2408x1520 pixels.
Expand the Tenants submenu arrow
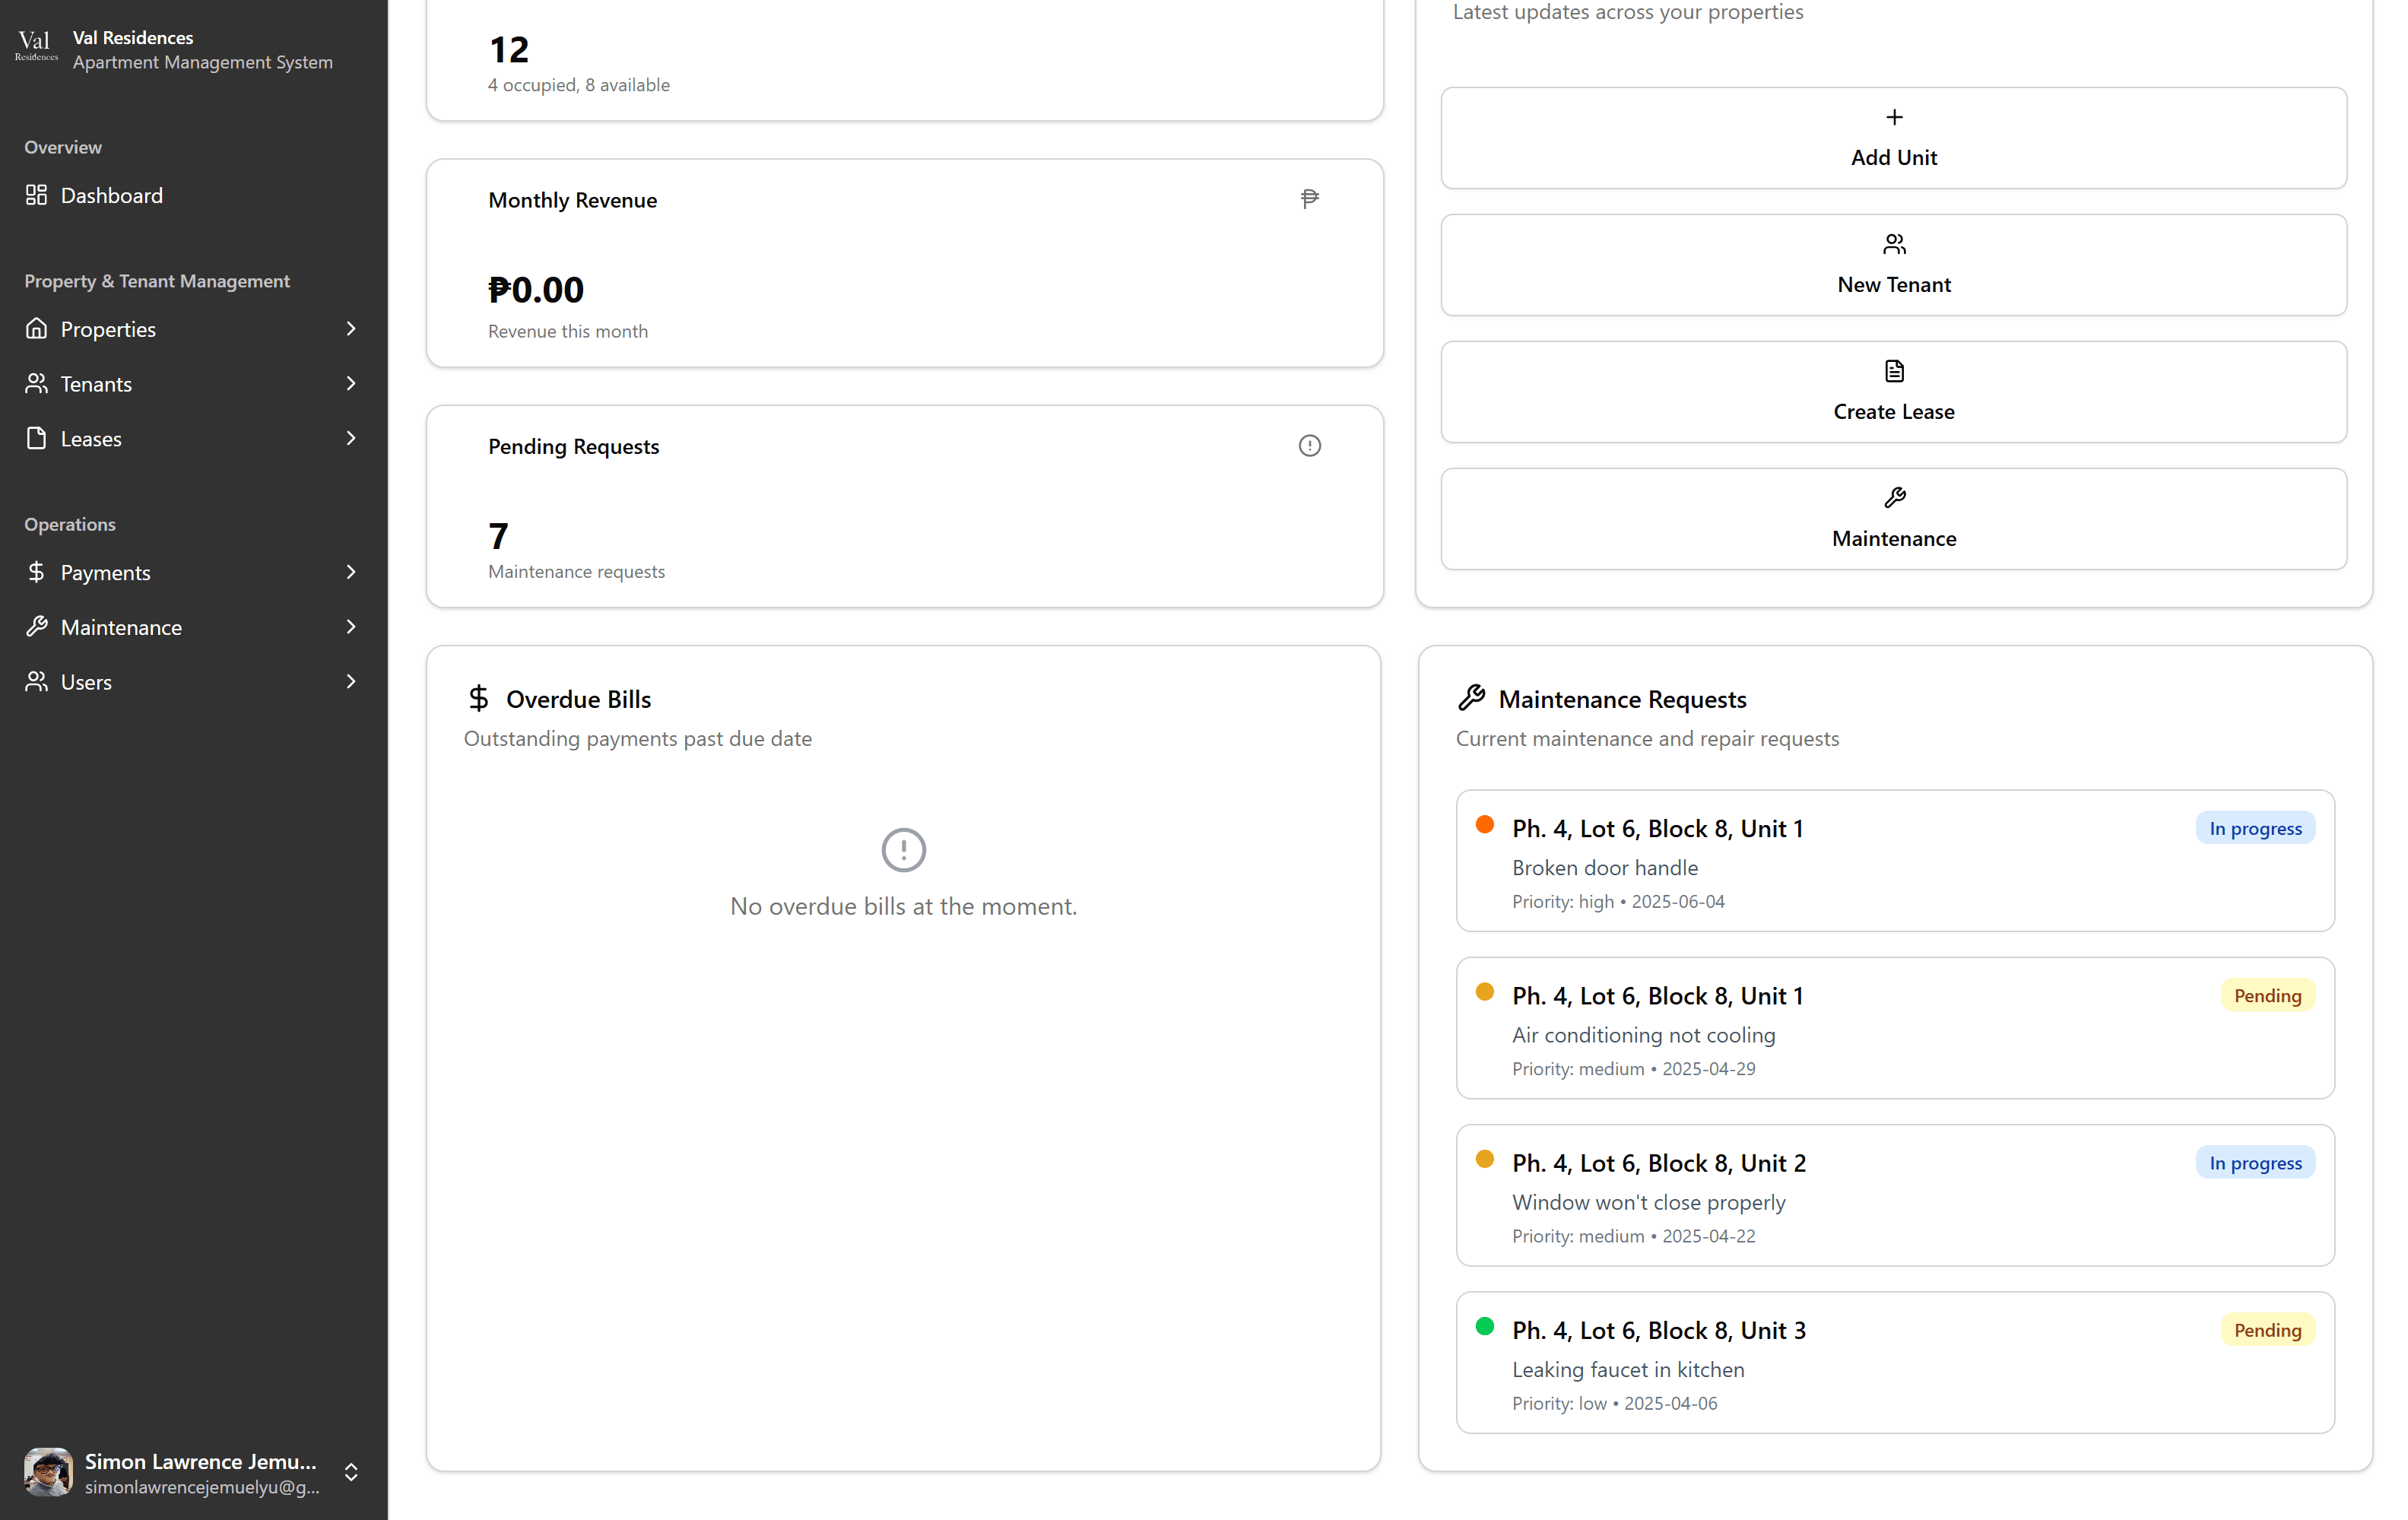click(x=351, y=384)
